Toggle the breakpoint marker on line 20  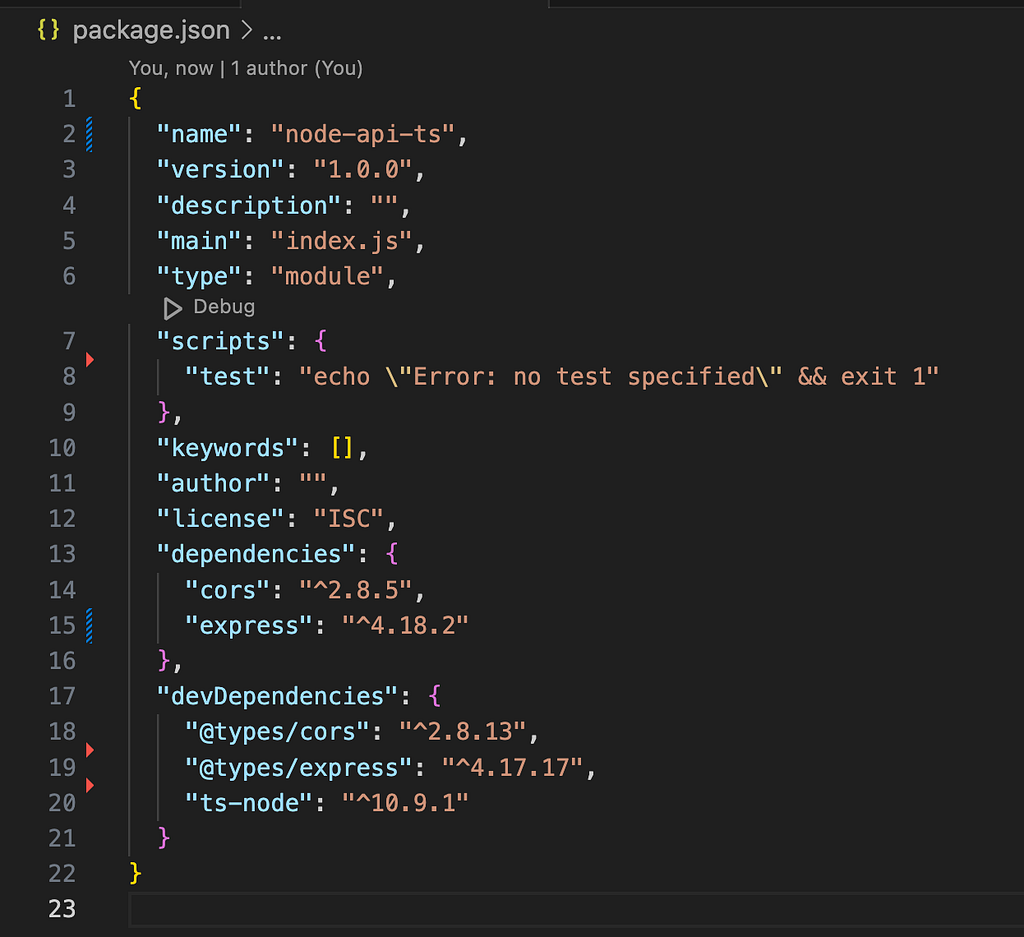(x=89, y=786)
